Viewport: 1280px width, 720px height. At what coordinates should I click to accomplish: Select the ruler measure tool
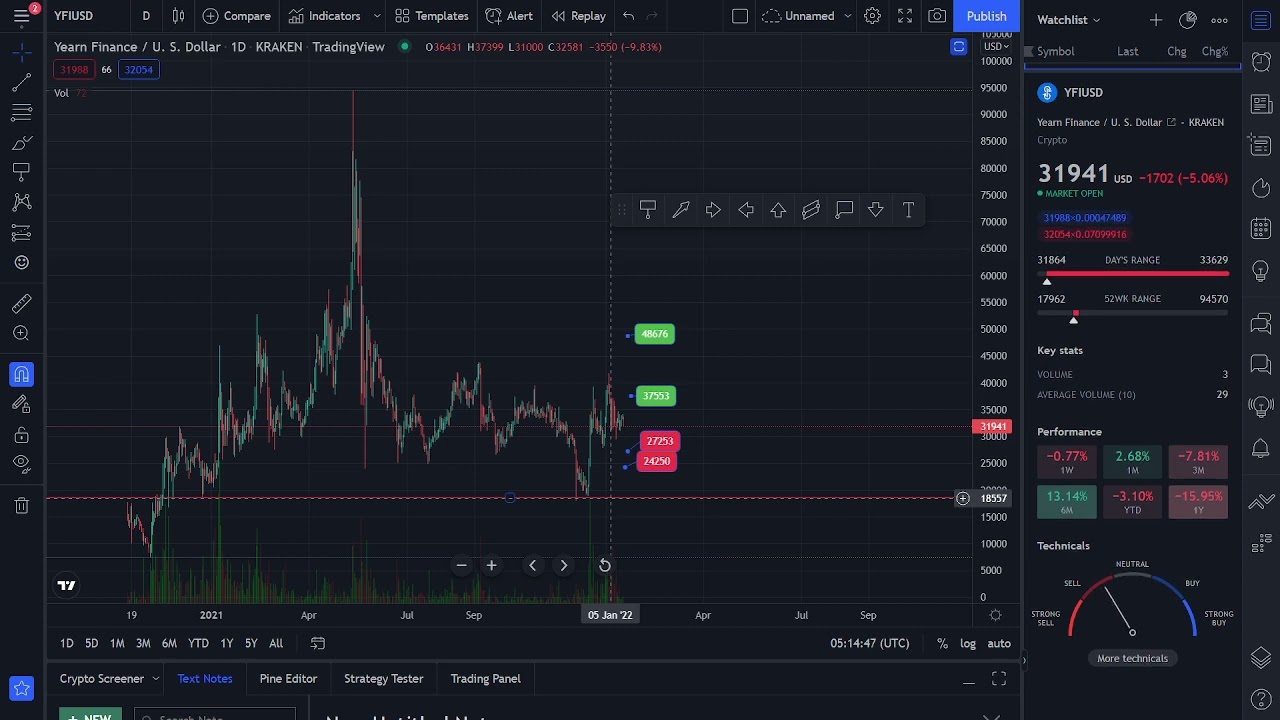click(x=21, y=303)
